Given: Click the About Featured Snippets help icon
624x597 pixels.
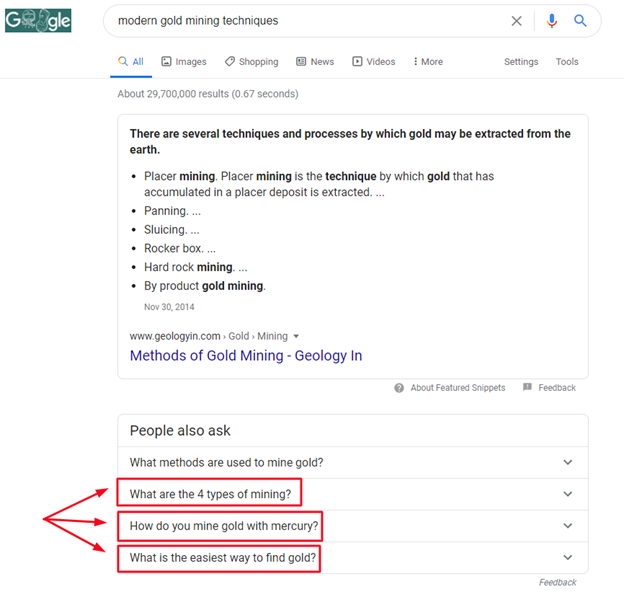Looking at the screenshot, I should pos(399,388).
